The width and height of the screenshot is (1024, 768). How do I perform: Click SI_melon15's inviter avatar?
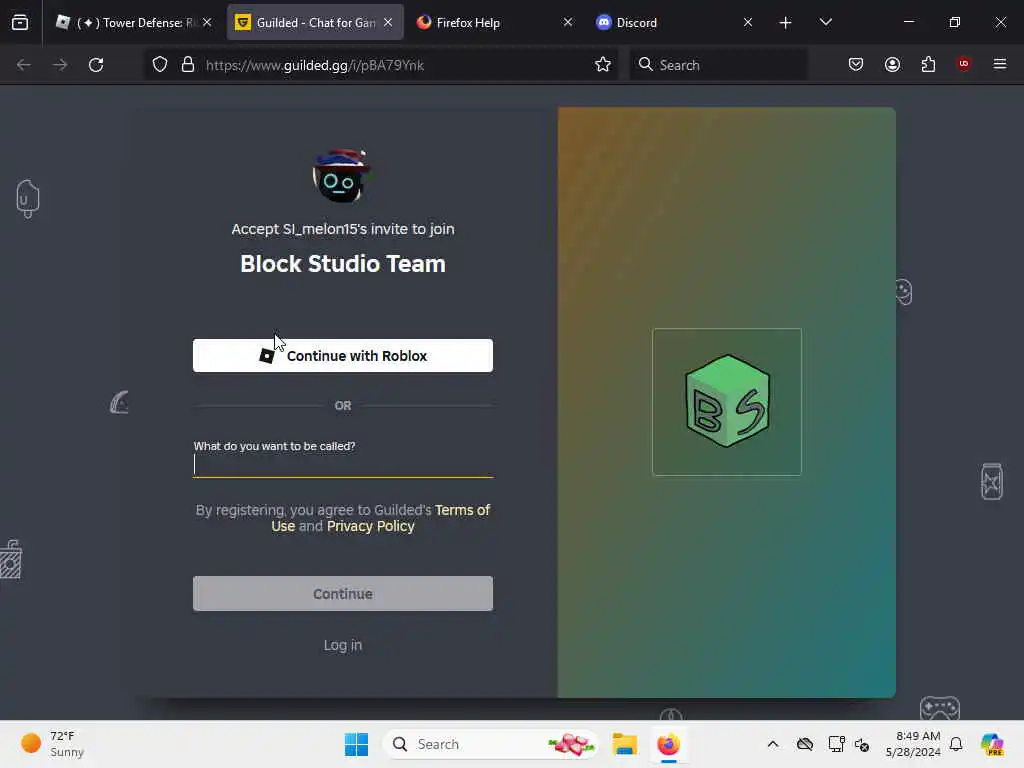click(x=342, y=176)
